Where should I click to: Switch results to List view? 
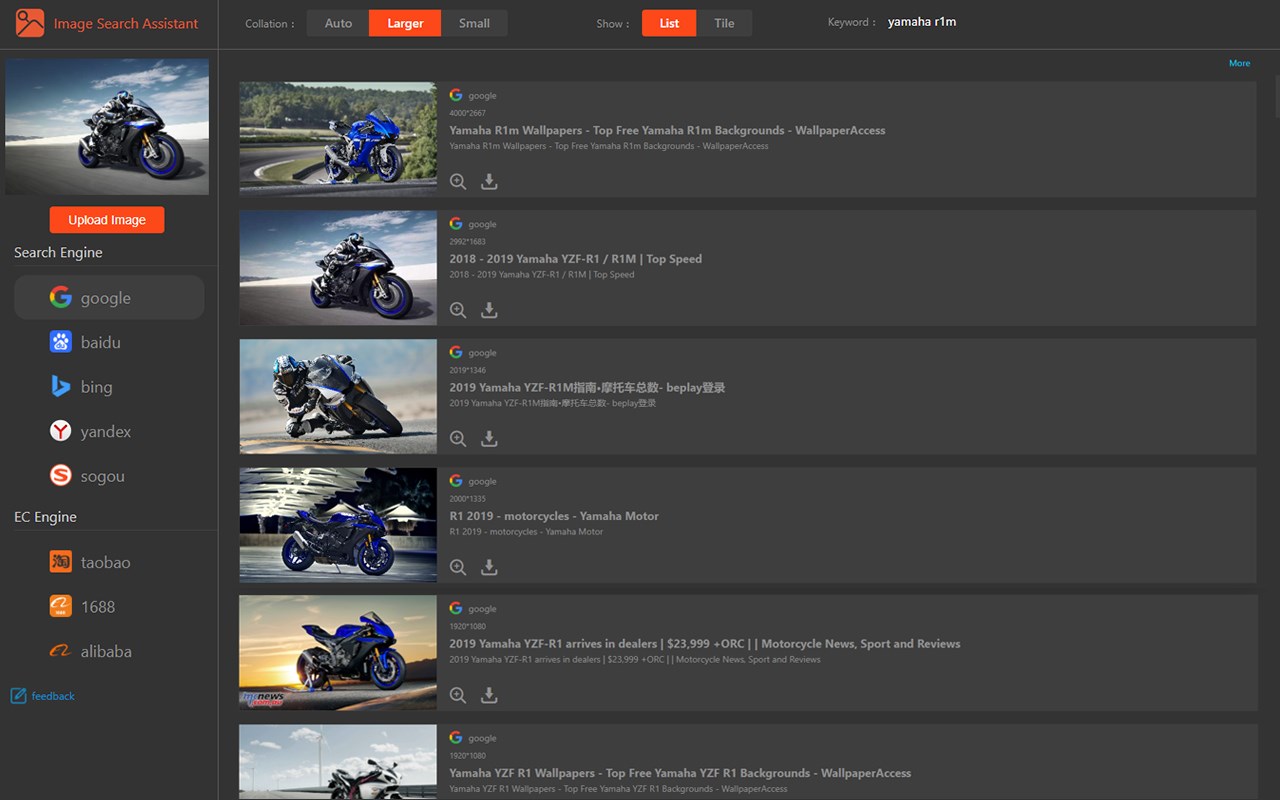[x=670, y=23]
